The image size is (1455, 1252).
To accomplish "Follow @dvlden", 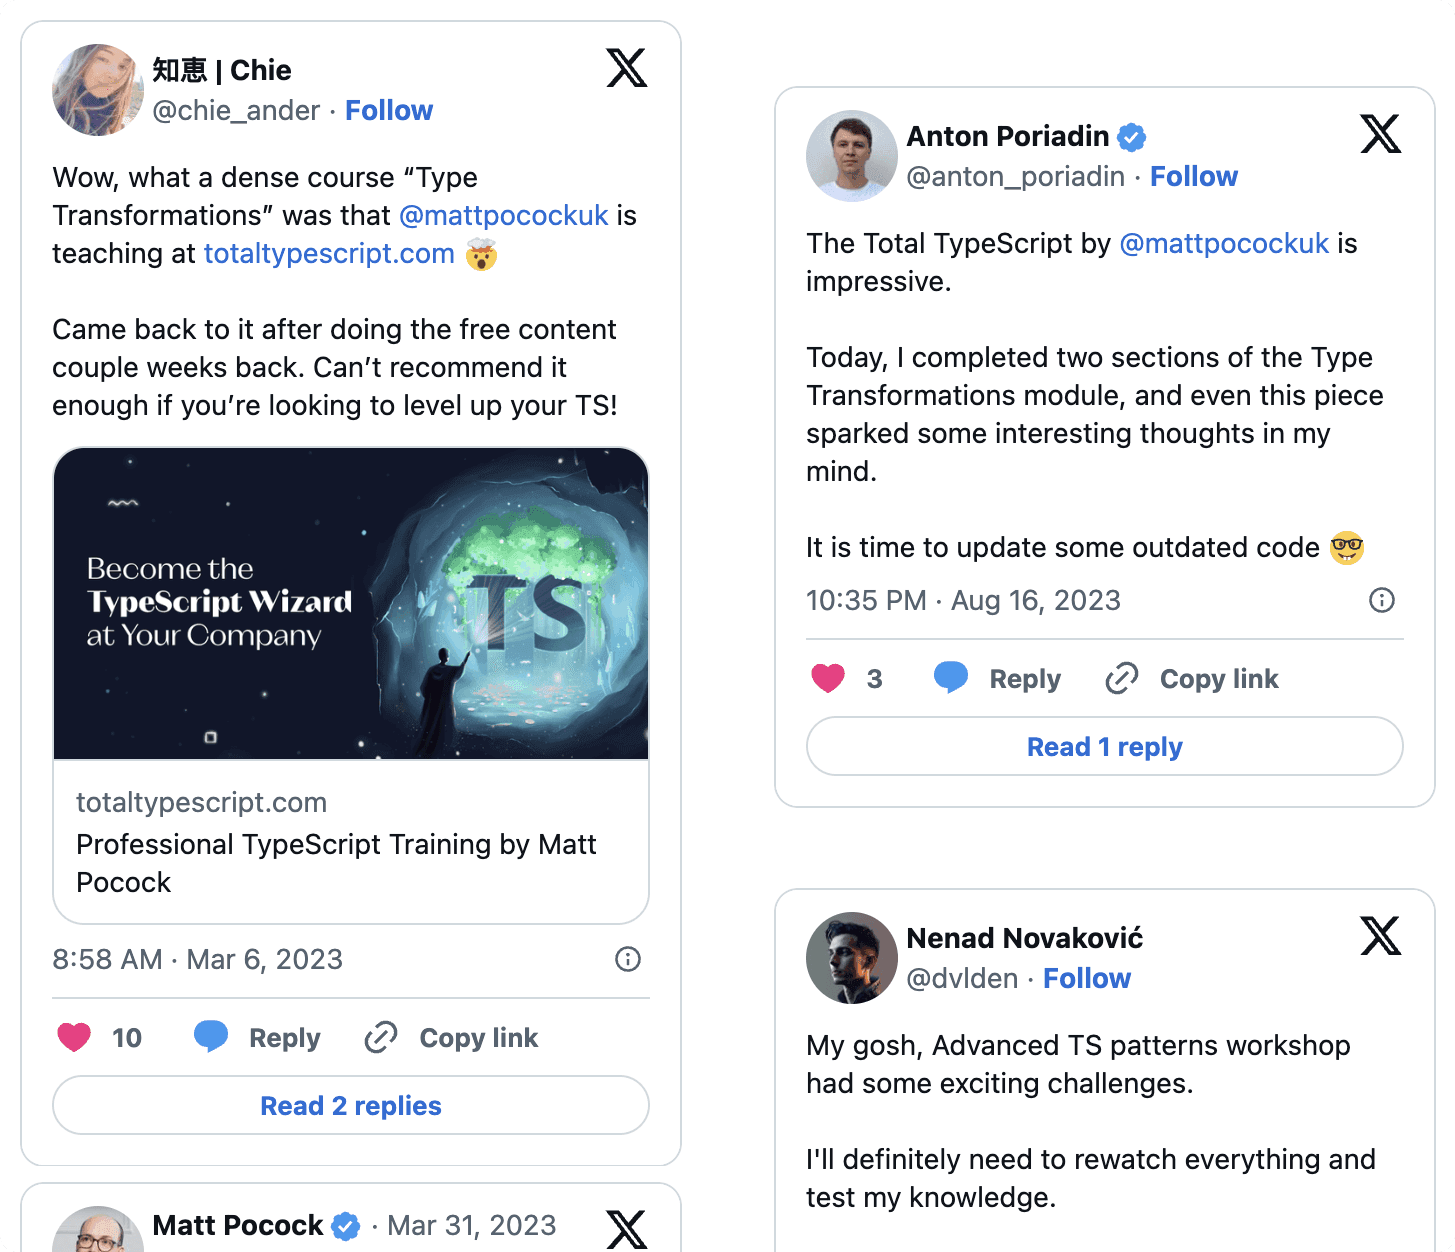I will (1086, 978).
